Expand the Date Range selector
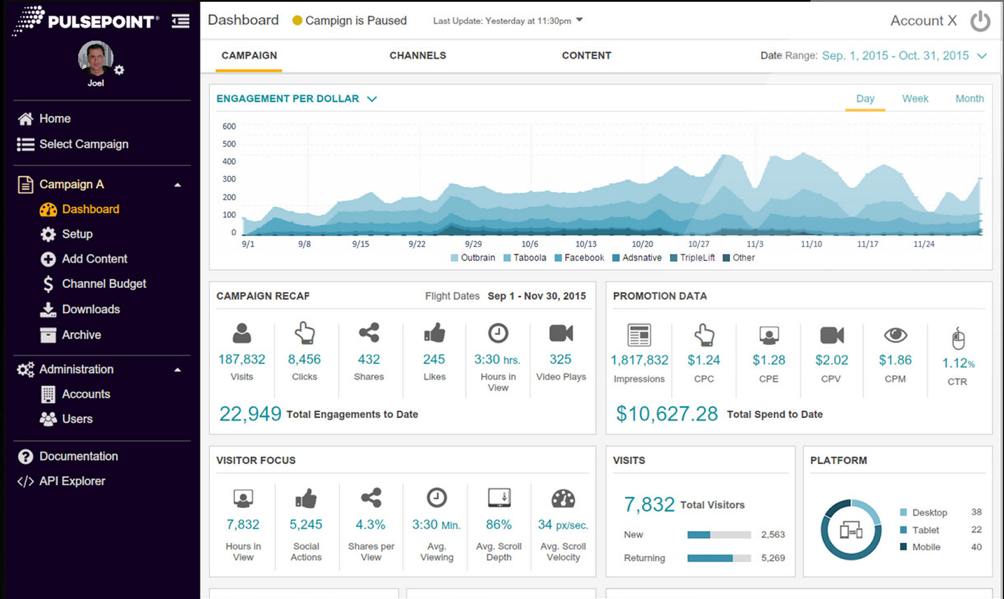The height and width of the screenshot is (599, 1004). coord(982,56)
